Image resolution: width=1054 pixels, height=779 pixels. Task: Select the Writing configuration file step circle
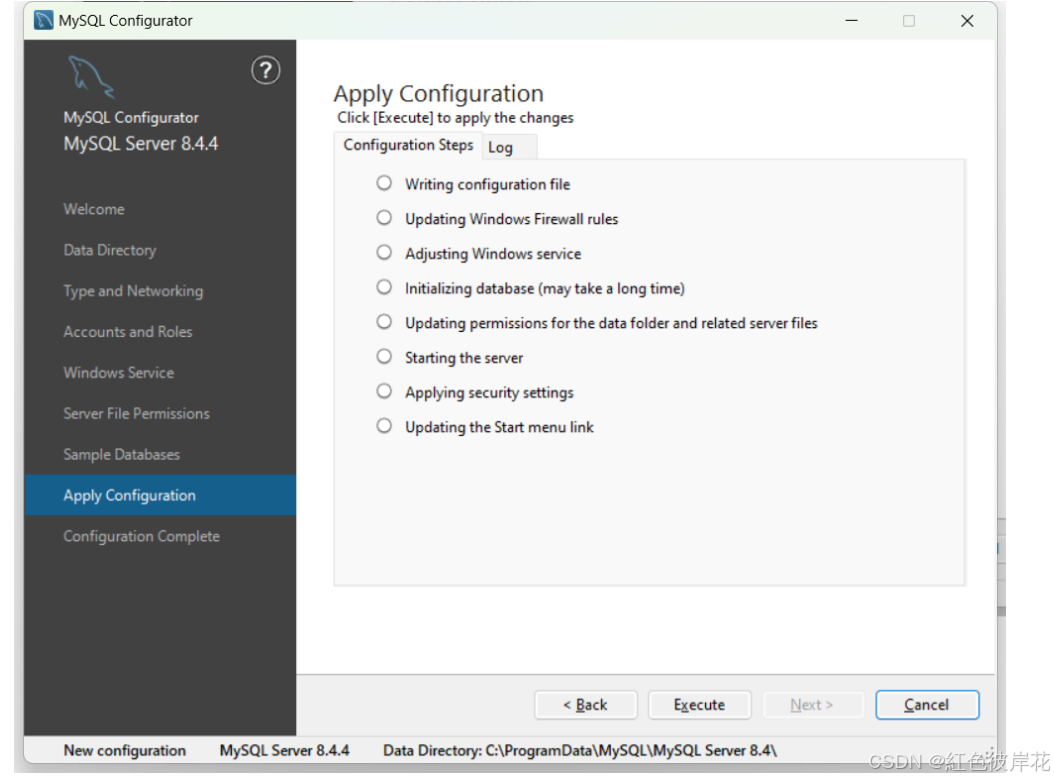tap(384, 183)
